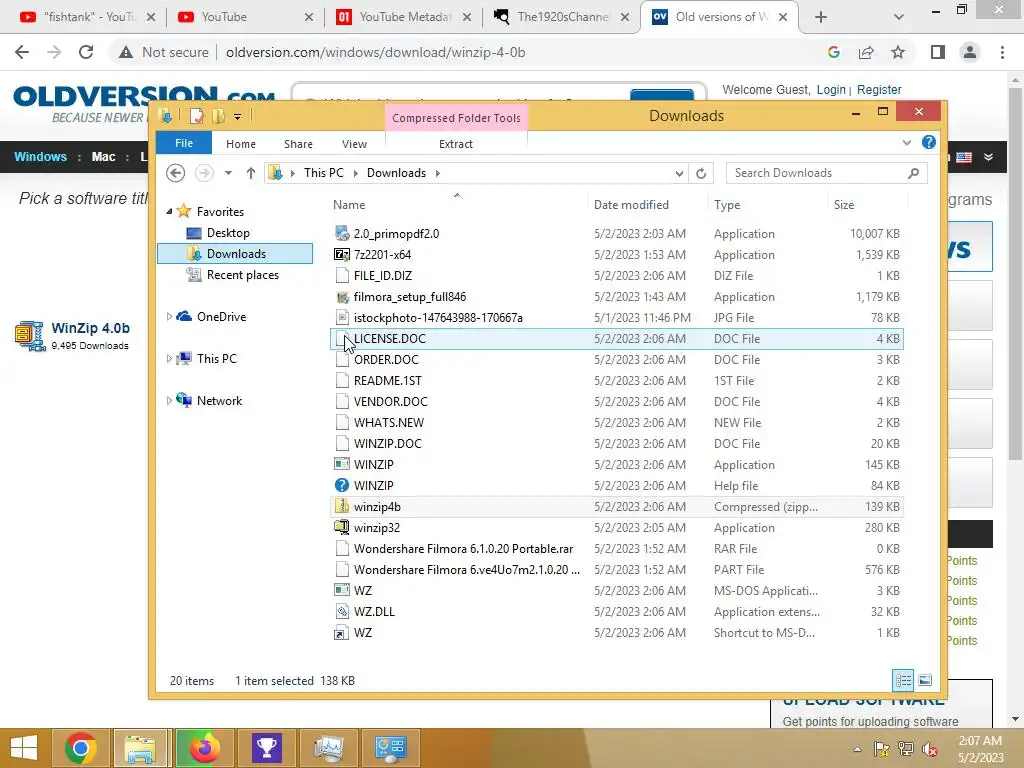Open the 2.0_primopdf2.0 application icon
Viewport: 1024px width, 768px height.
[342, 233]
